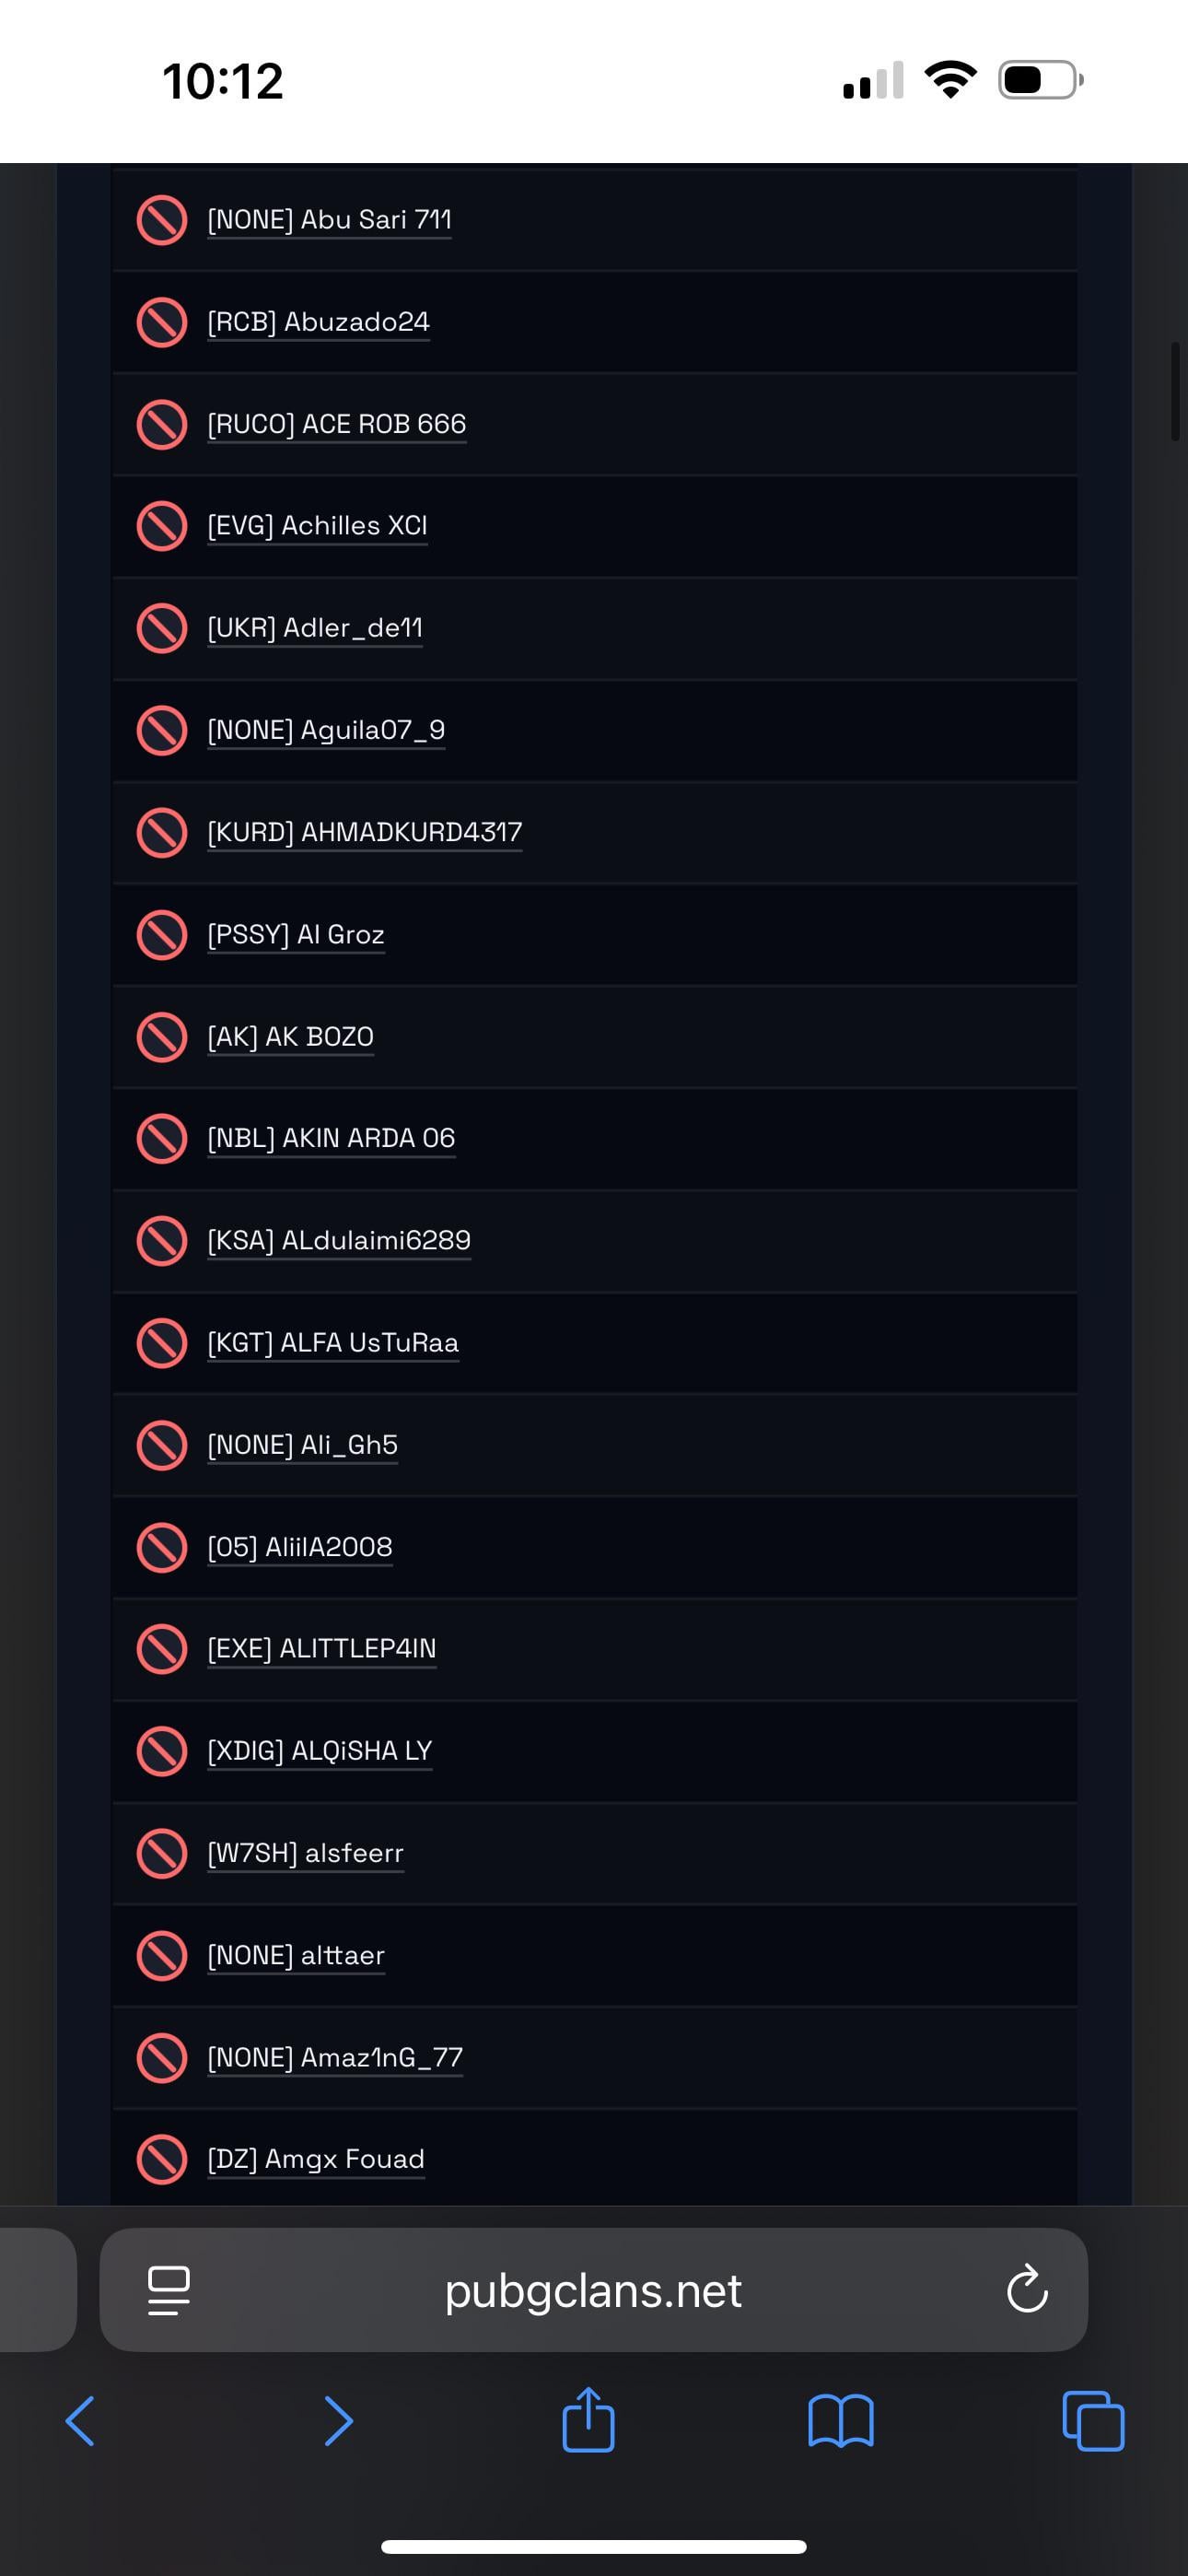Show all open tabs icon
Viewport: 1188px width, 2576px height.
click(x=1092, y=2420)
